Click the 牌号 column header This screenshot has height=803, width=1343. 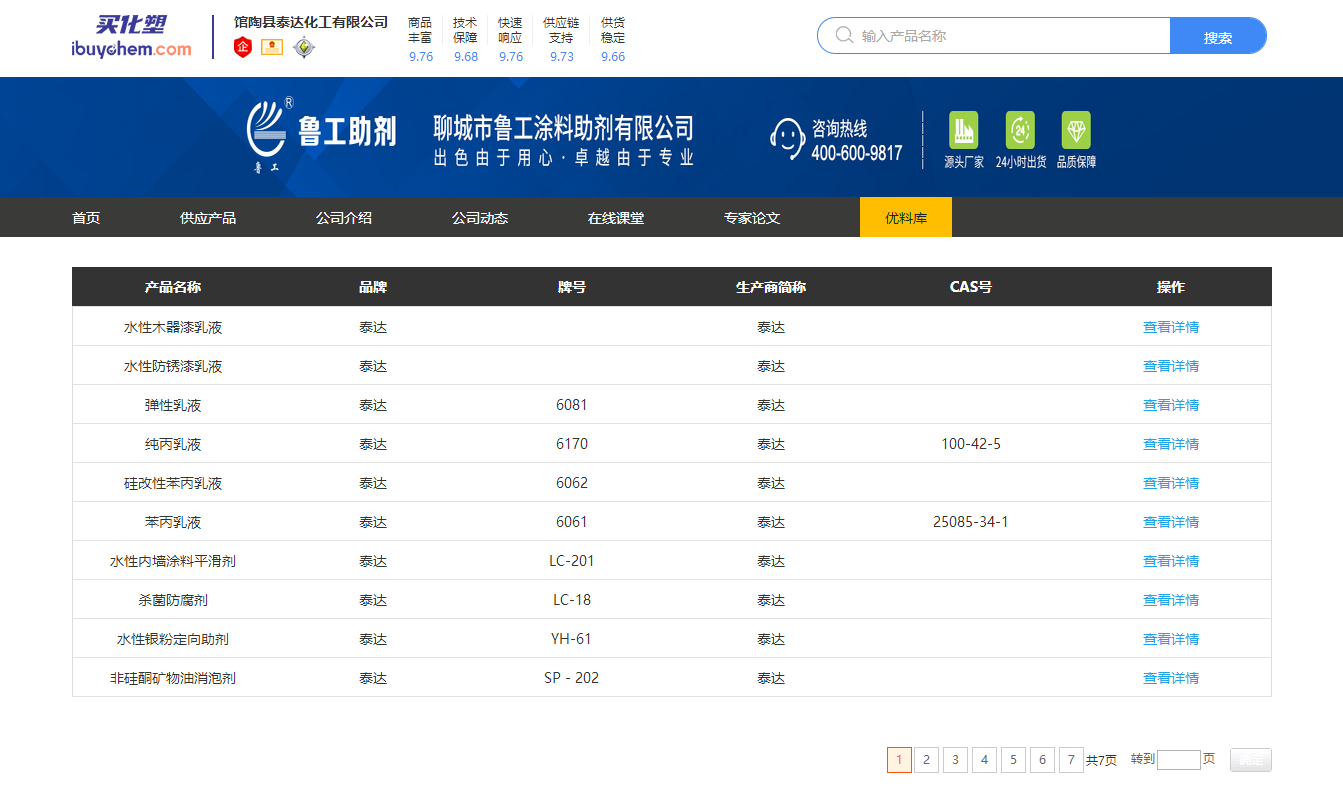click(572, 287)
